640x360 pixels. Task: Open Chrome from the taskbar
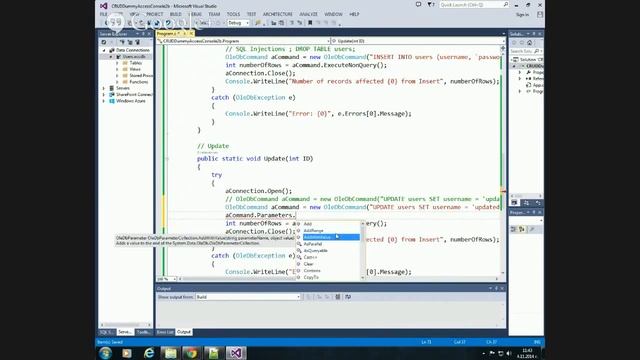192,353
